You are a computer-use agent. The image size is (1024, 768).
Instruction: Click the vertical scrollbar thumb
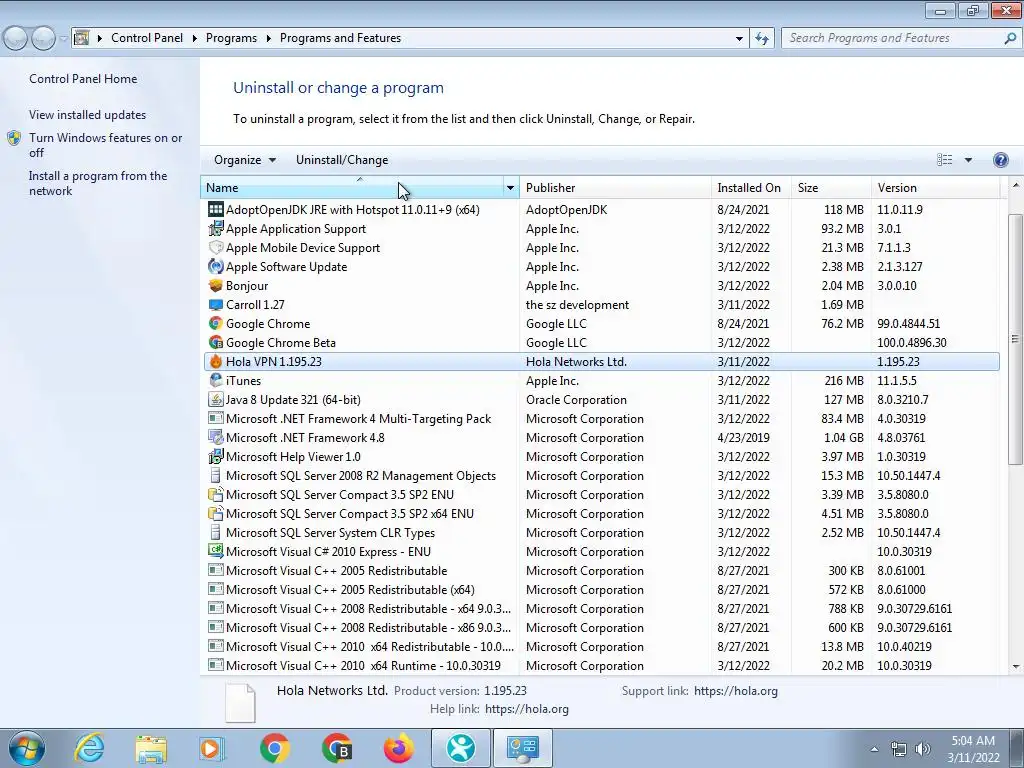coord(1016,339)
